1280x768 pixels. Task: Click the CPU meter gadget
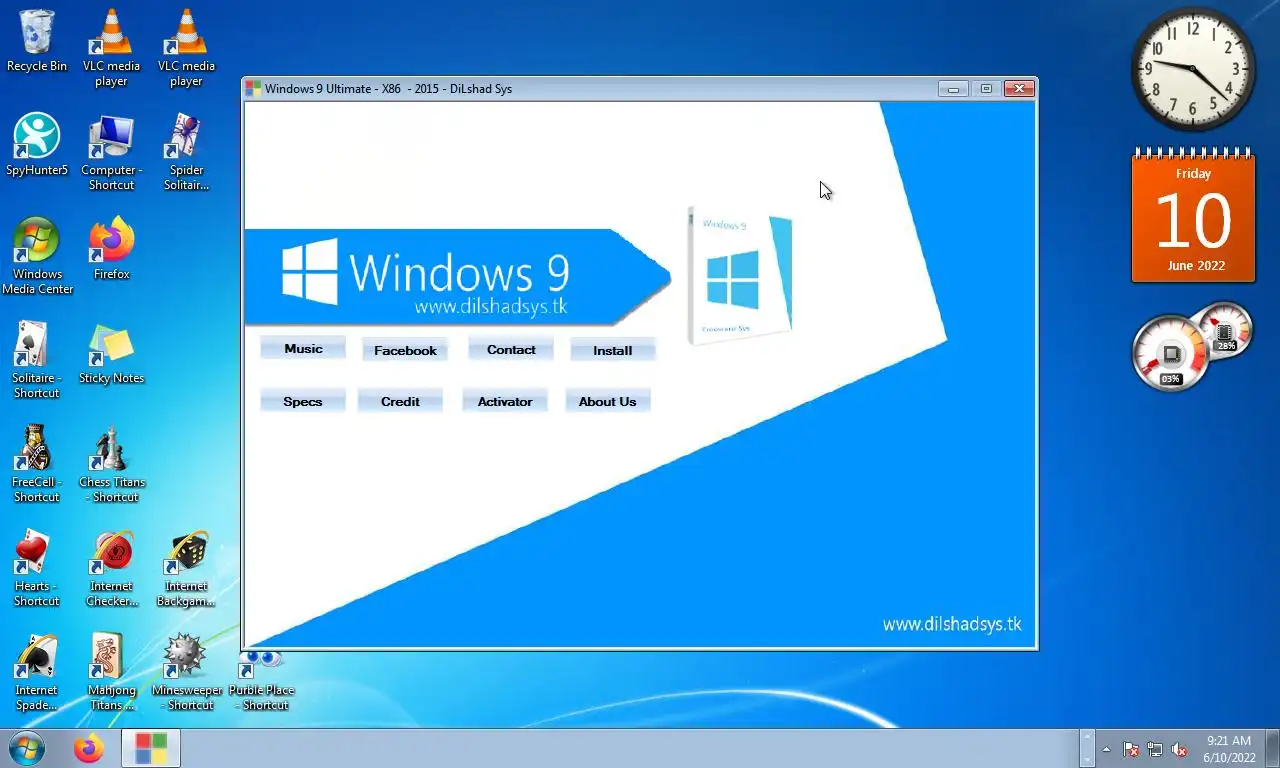[x=1191, y=346]
